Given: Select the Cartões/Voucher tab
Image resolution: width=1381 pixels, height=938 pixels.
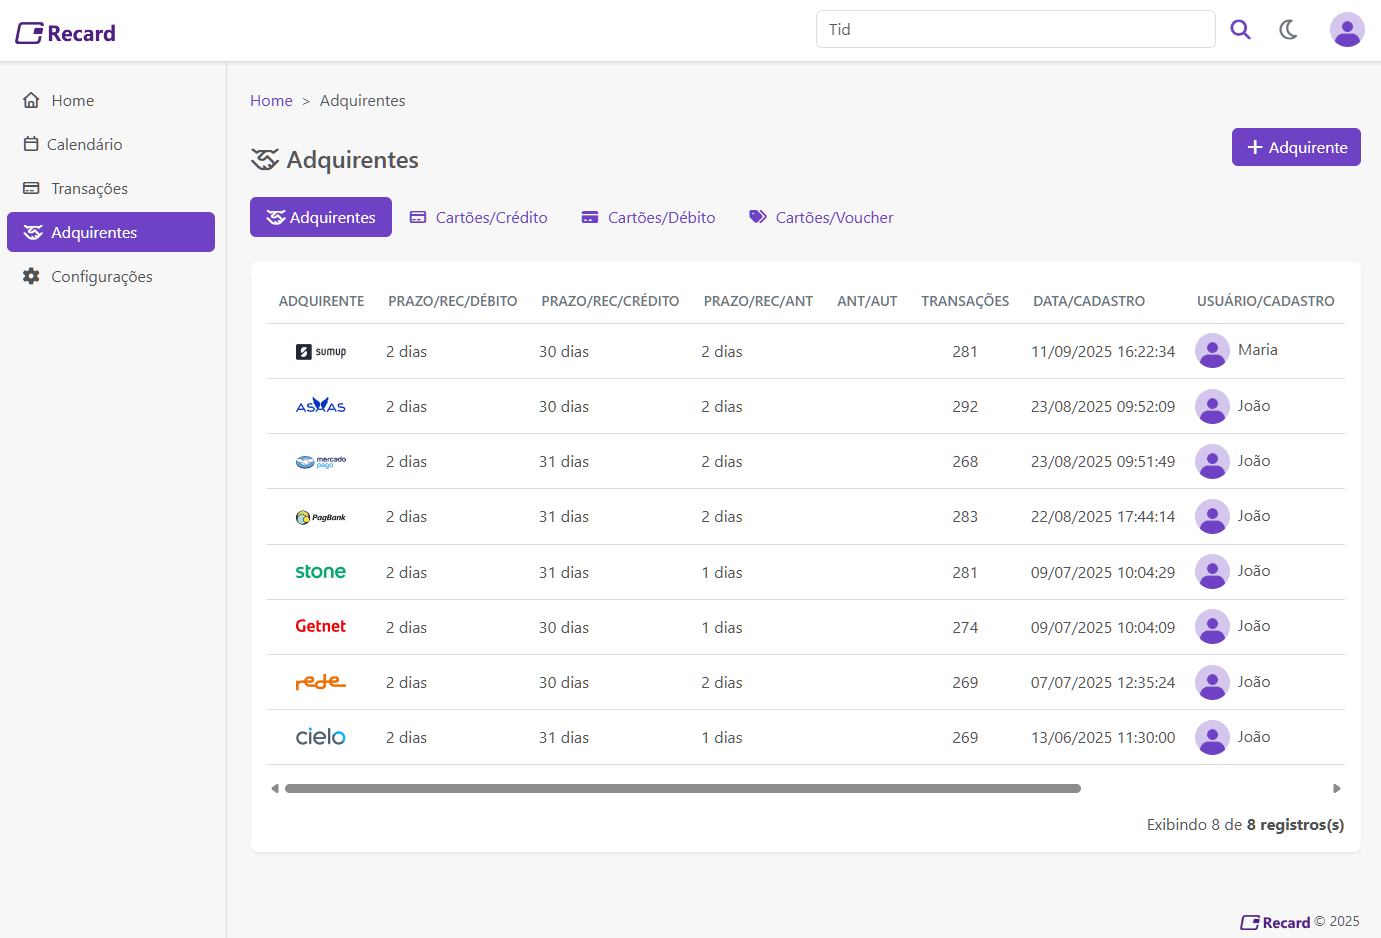Looking at the screenshot, I should point(821,218).
